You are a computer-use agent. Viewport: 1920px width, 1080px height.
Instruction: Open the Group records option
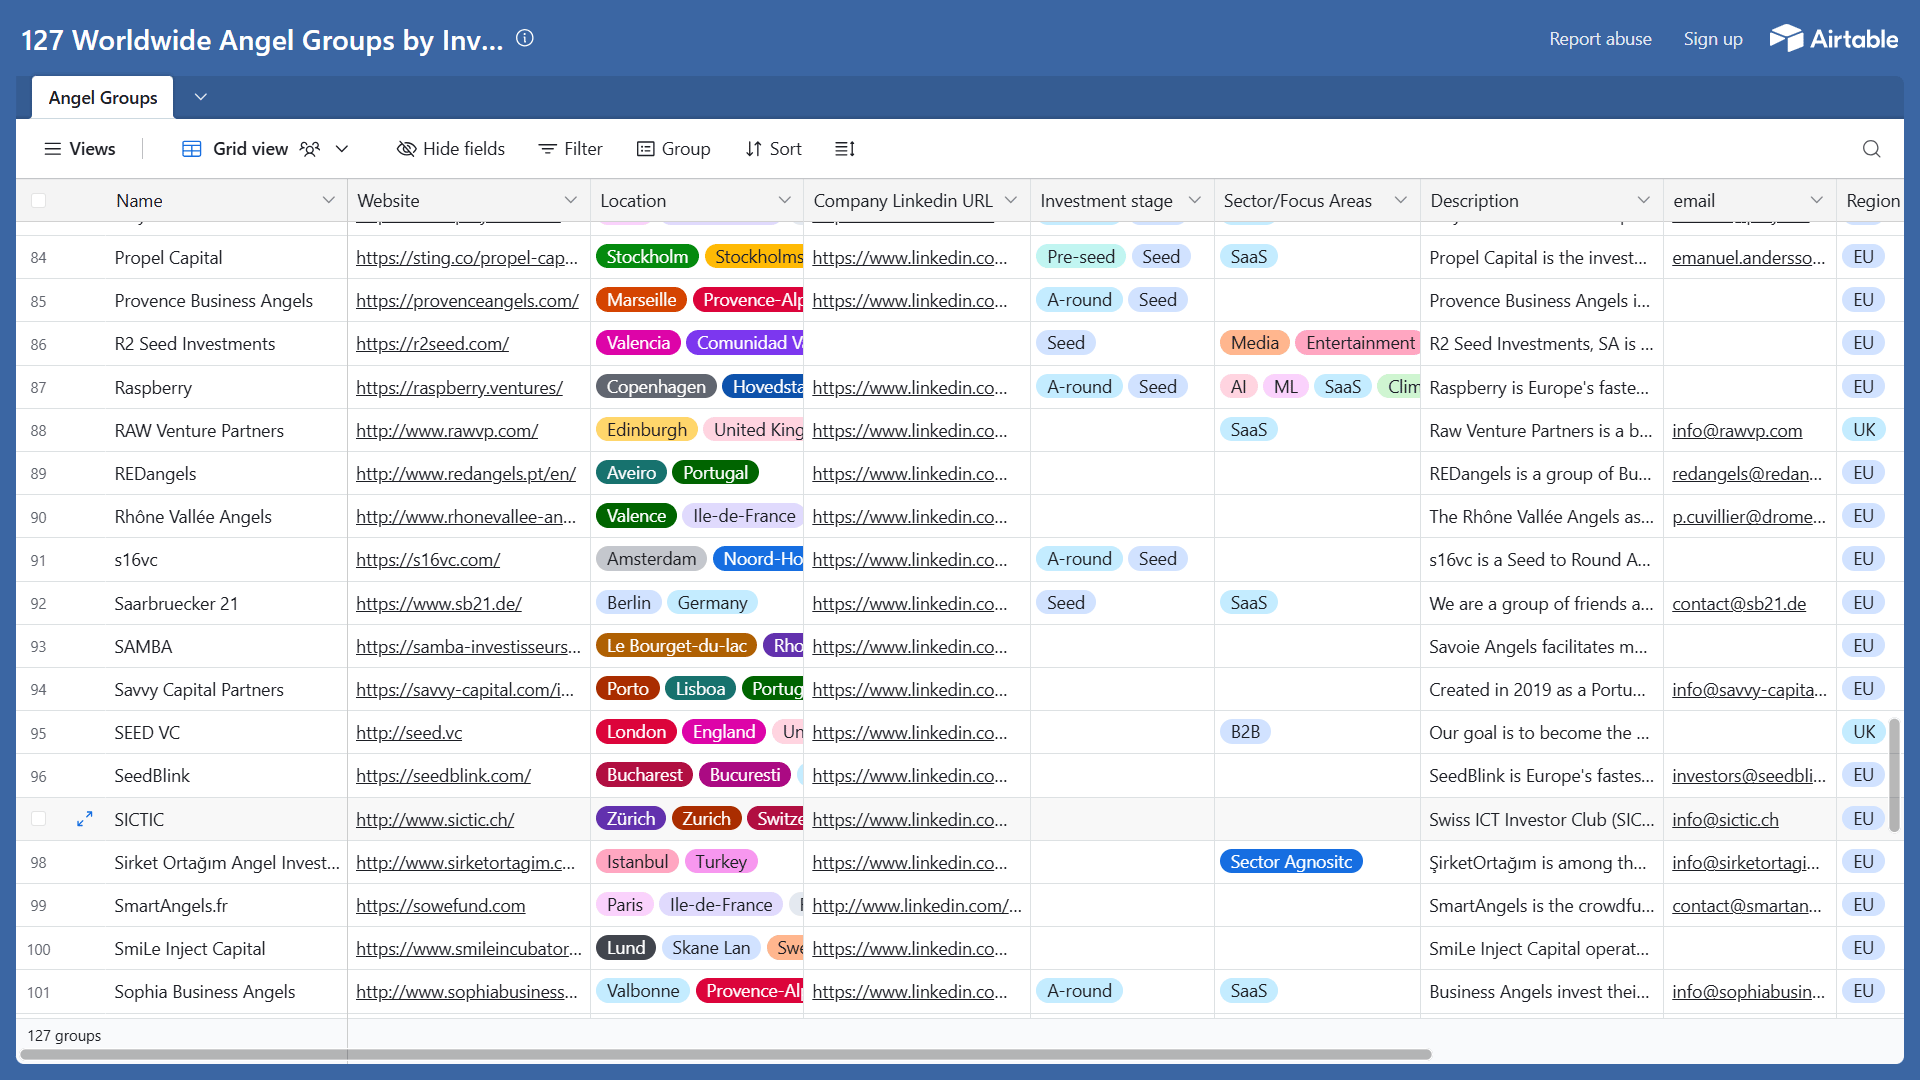pos(673,149)
